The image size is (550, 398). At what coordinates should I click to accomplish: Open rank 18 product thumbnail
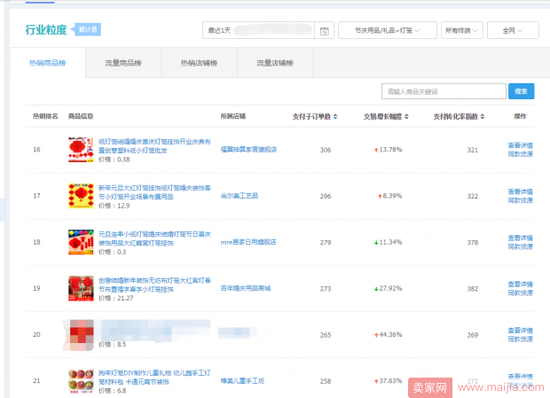(x=81, y=242)
